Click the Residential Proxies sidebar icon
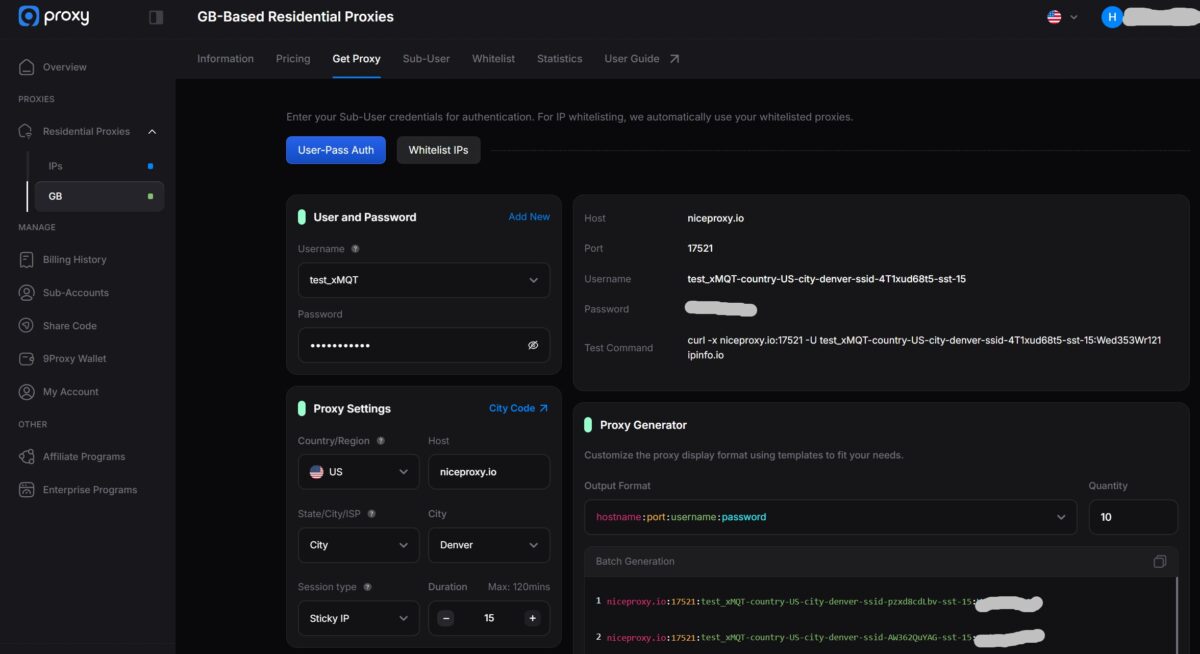Screen dimensions: 1200x654 tap(27, 131)
